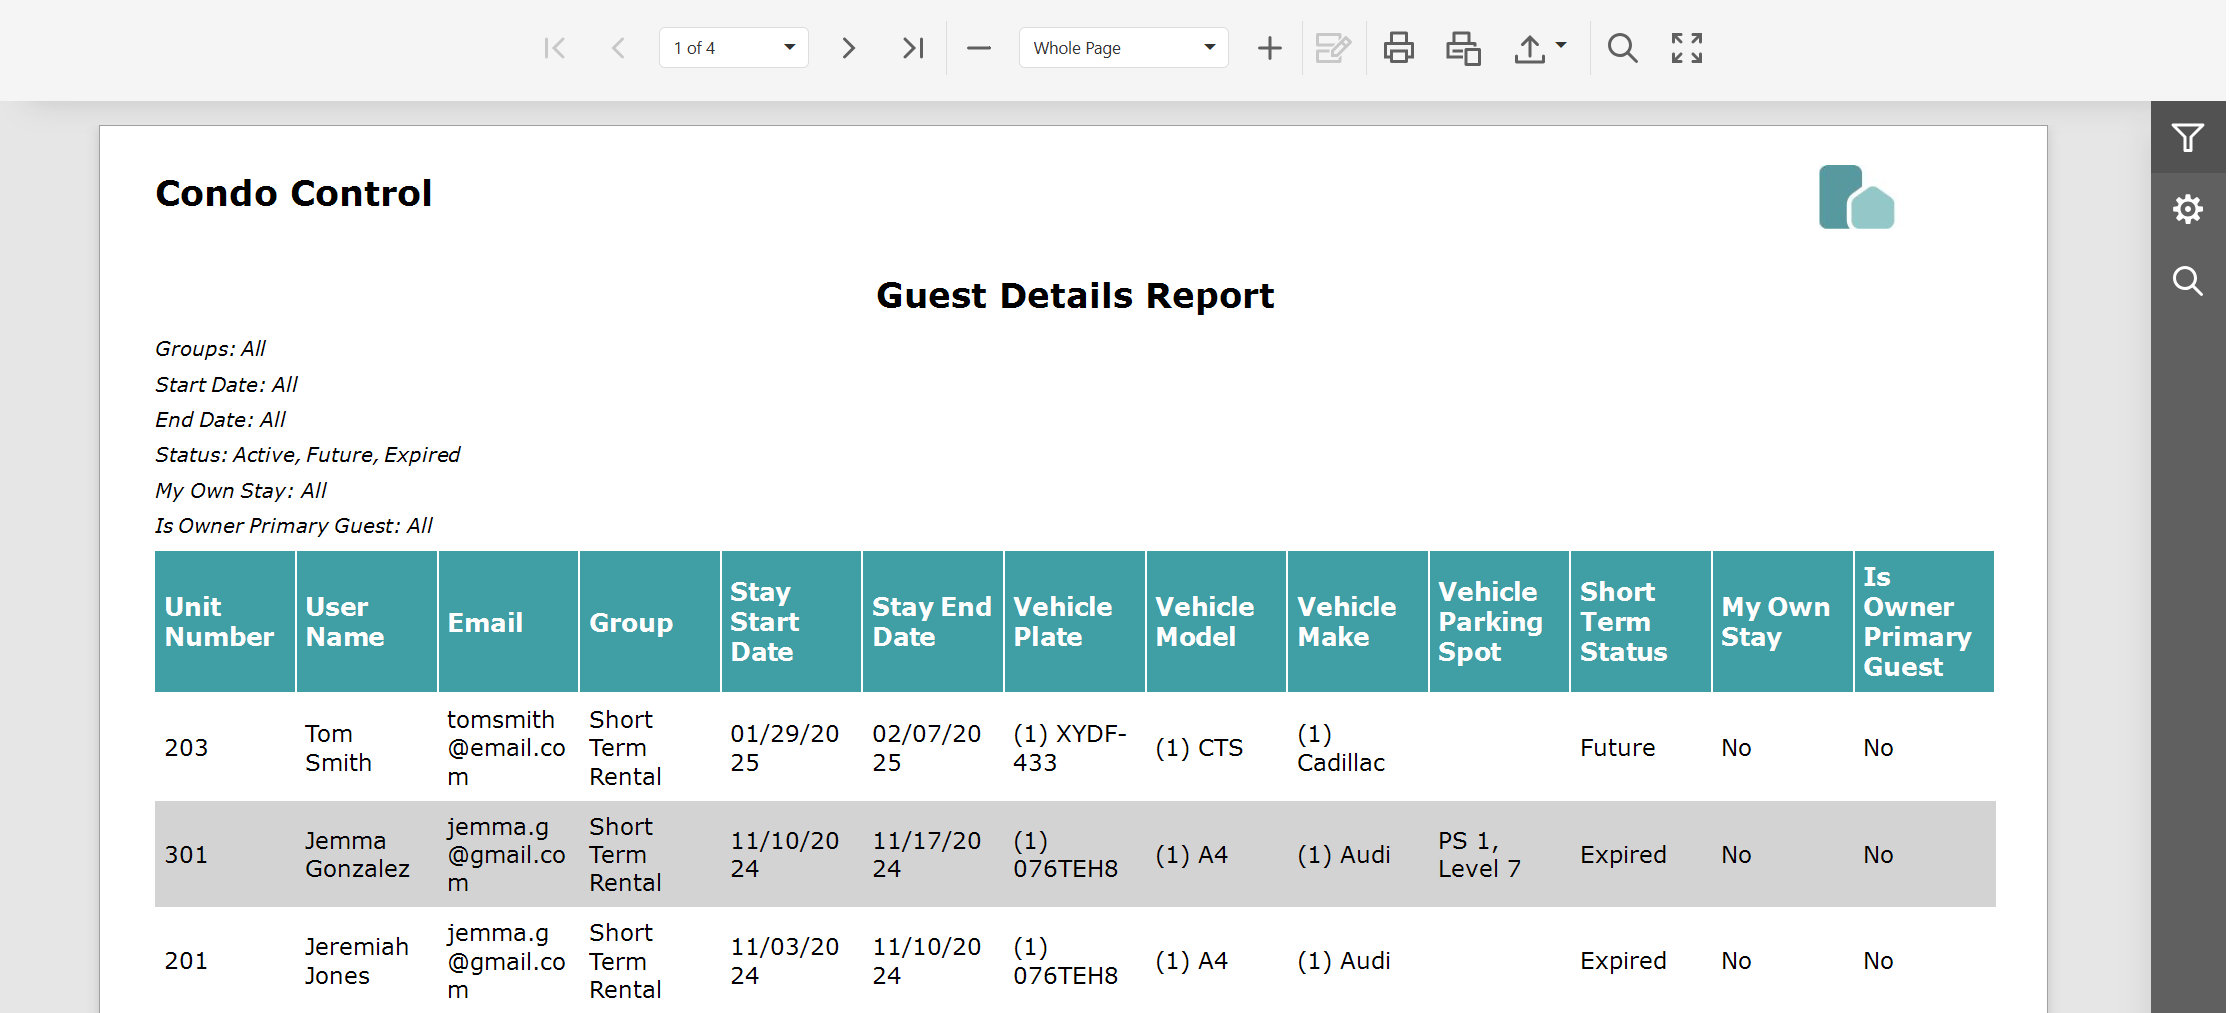Open the toolbar search icon
Screen dimensions: 2230x1013
click(1622, 48)
